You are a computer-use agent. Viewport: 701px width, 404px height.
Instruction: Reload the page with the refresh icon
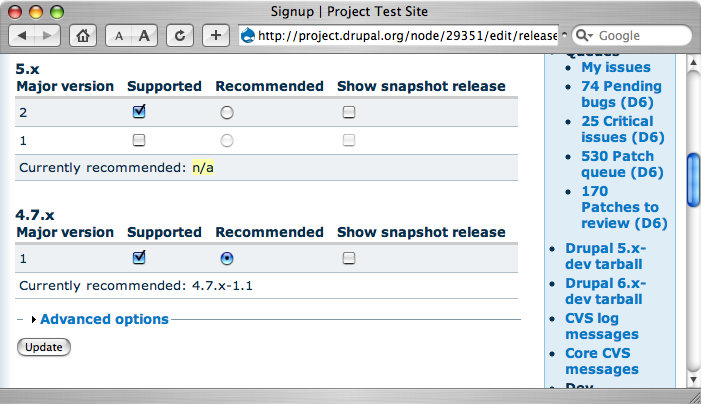click(180, 35)
